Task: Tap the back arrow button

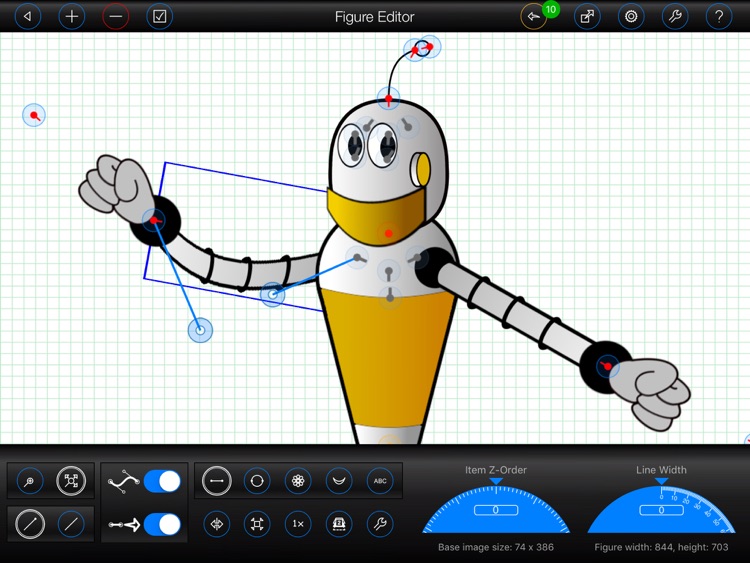Action: pyautogui.click(x=28, y=17)
